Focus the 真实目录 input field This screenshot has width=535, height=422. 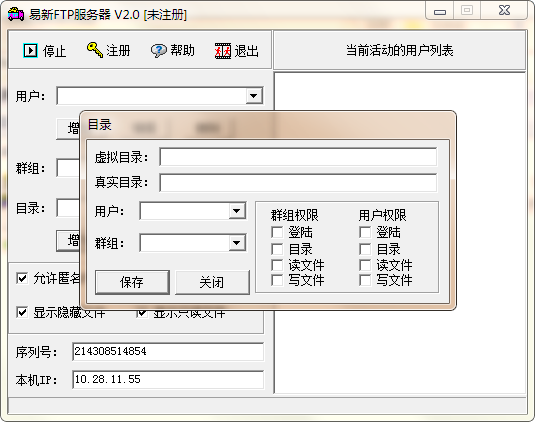click(x=298, y=183)
